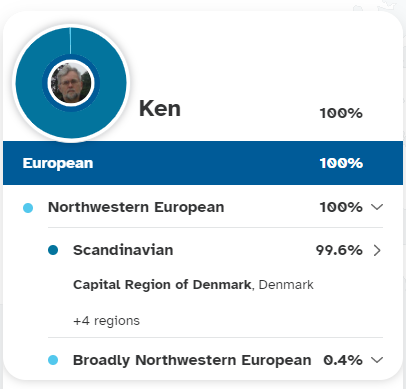Click the 100% value in European bar
This screenshot has width=406, height=389.
point(341,163)
